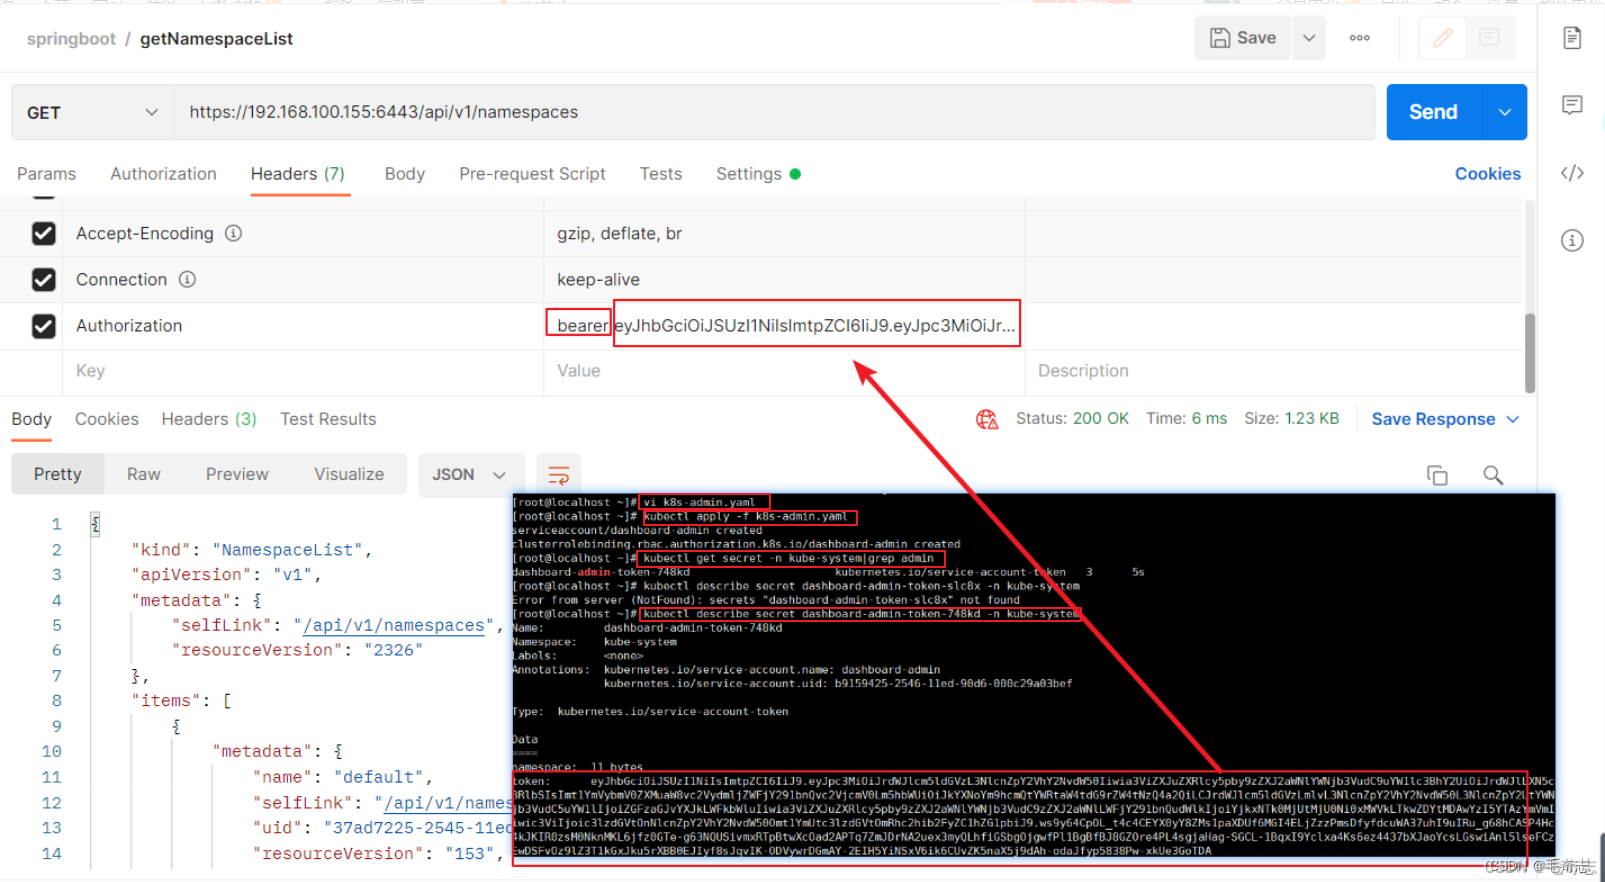
Task: Open the Save options dropdown arrow
Action: click(x=1309, y=38)
